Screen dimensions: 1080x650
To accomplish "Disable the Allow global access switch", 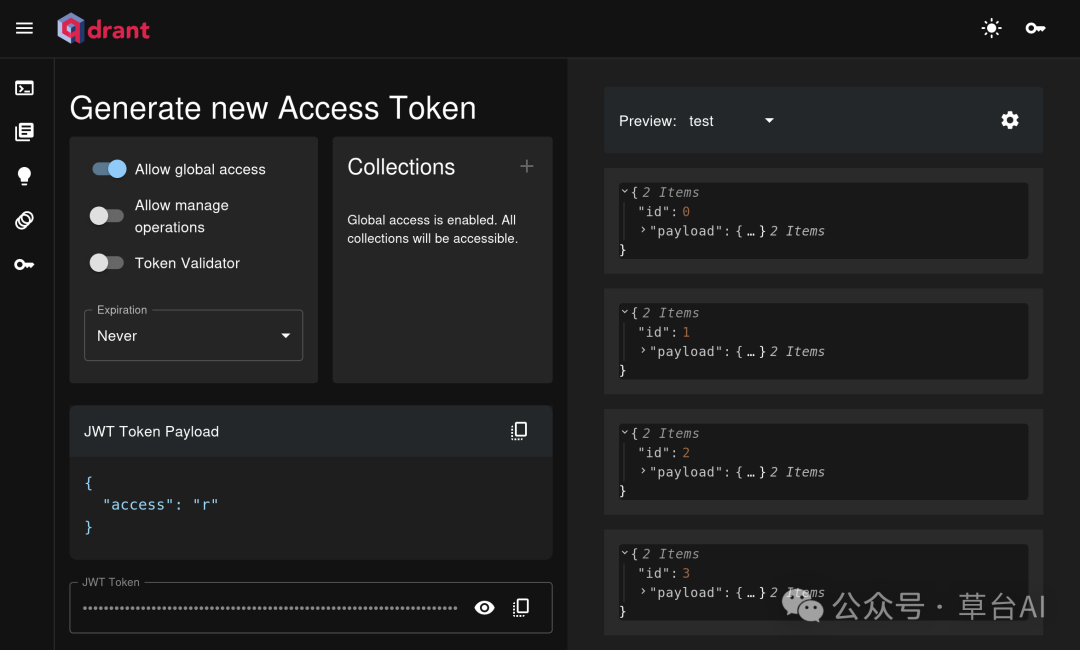I will pyautogui.click(x=109, y=169).
